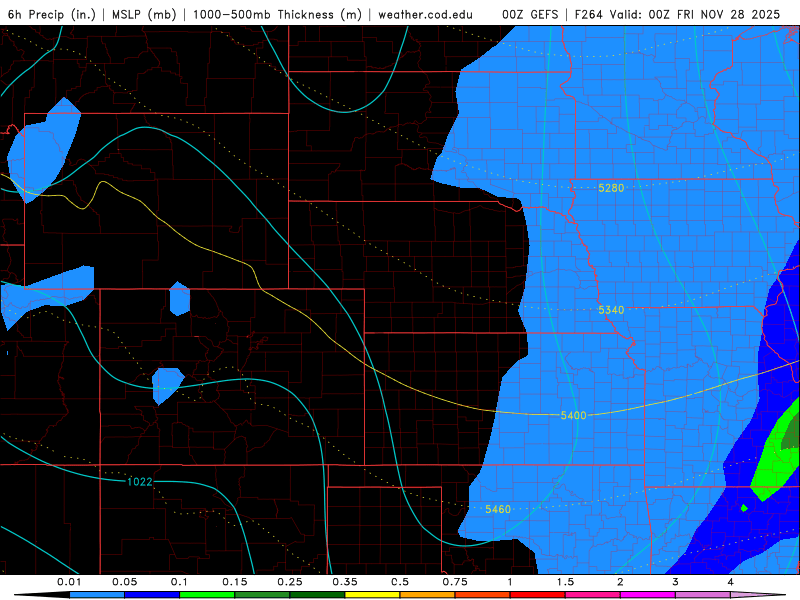Click the dark green 0.25 legend swatch
This screenshot has height=600, width=800.
pos(317,595)
